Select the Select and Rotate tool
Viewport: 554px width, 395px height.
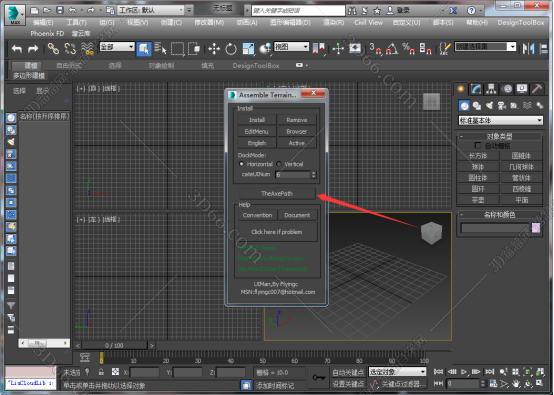click(231, 48)
